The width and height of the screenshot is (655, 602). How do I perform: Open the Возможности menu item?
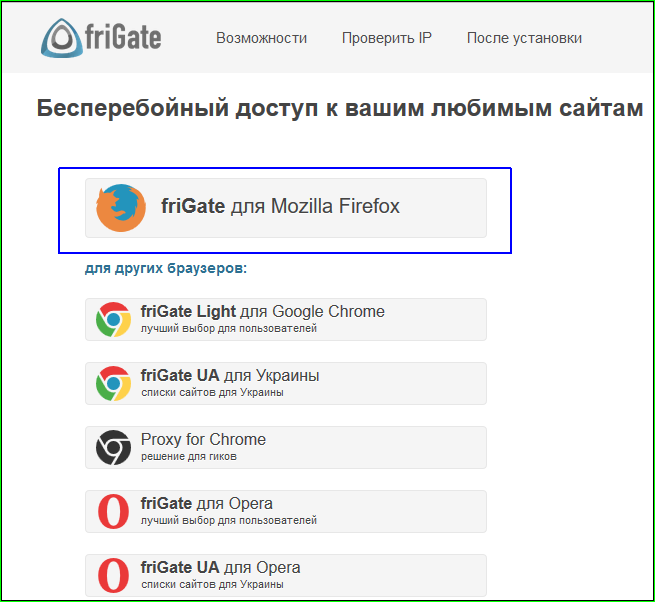pyautogui.click(x=261, y=38)
